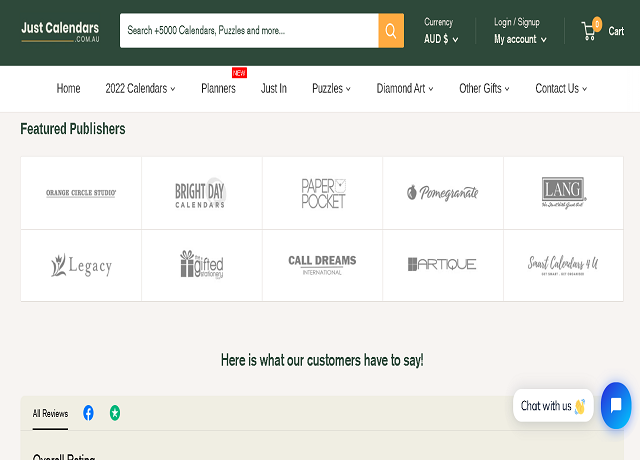The image size is (640, 460).
Task: Go to the Home page
Action: (68, 88)
